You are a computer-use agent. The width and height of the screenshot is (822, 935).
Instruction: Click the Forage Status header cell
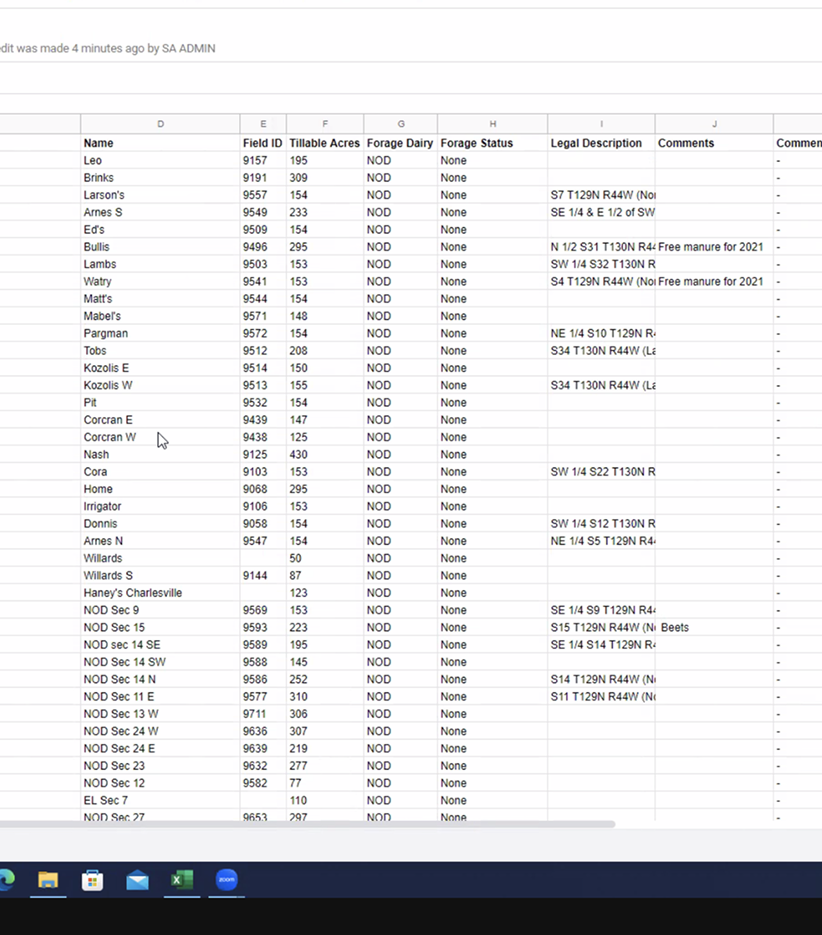tap(476, 143)
